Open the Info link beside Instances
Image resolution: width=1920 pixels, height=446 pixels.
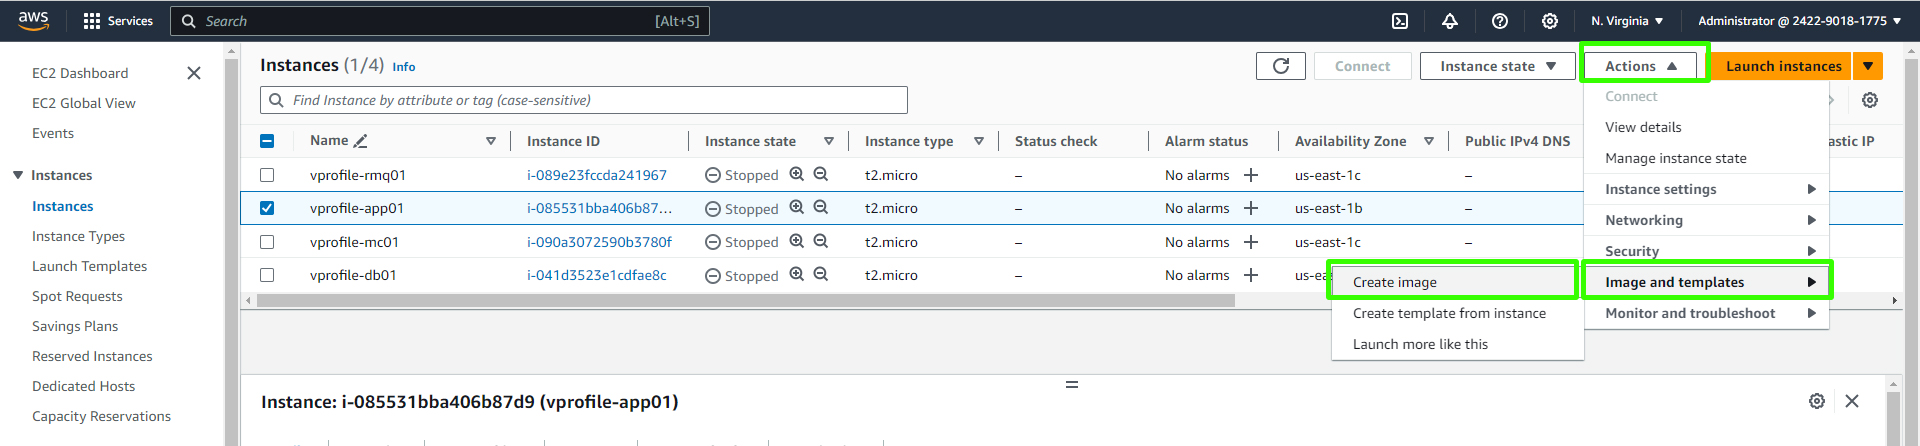[x=404, y=67]
